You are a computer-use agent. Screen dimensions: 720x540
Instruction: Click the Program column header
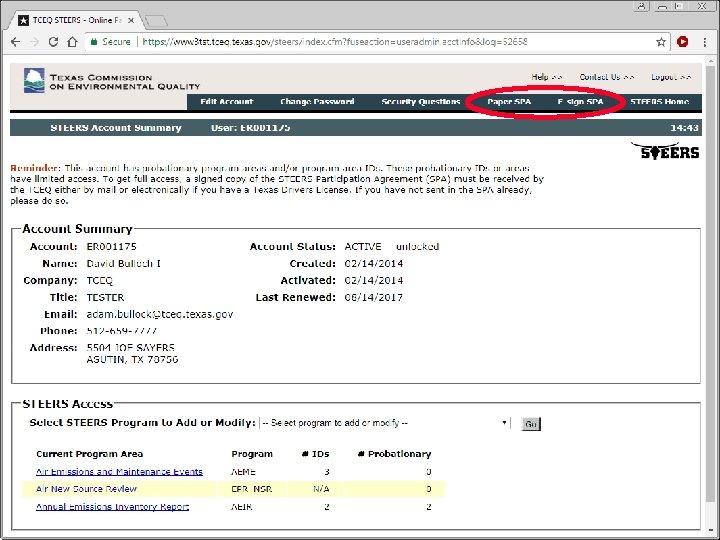coord(252,454)
